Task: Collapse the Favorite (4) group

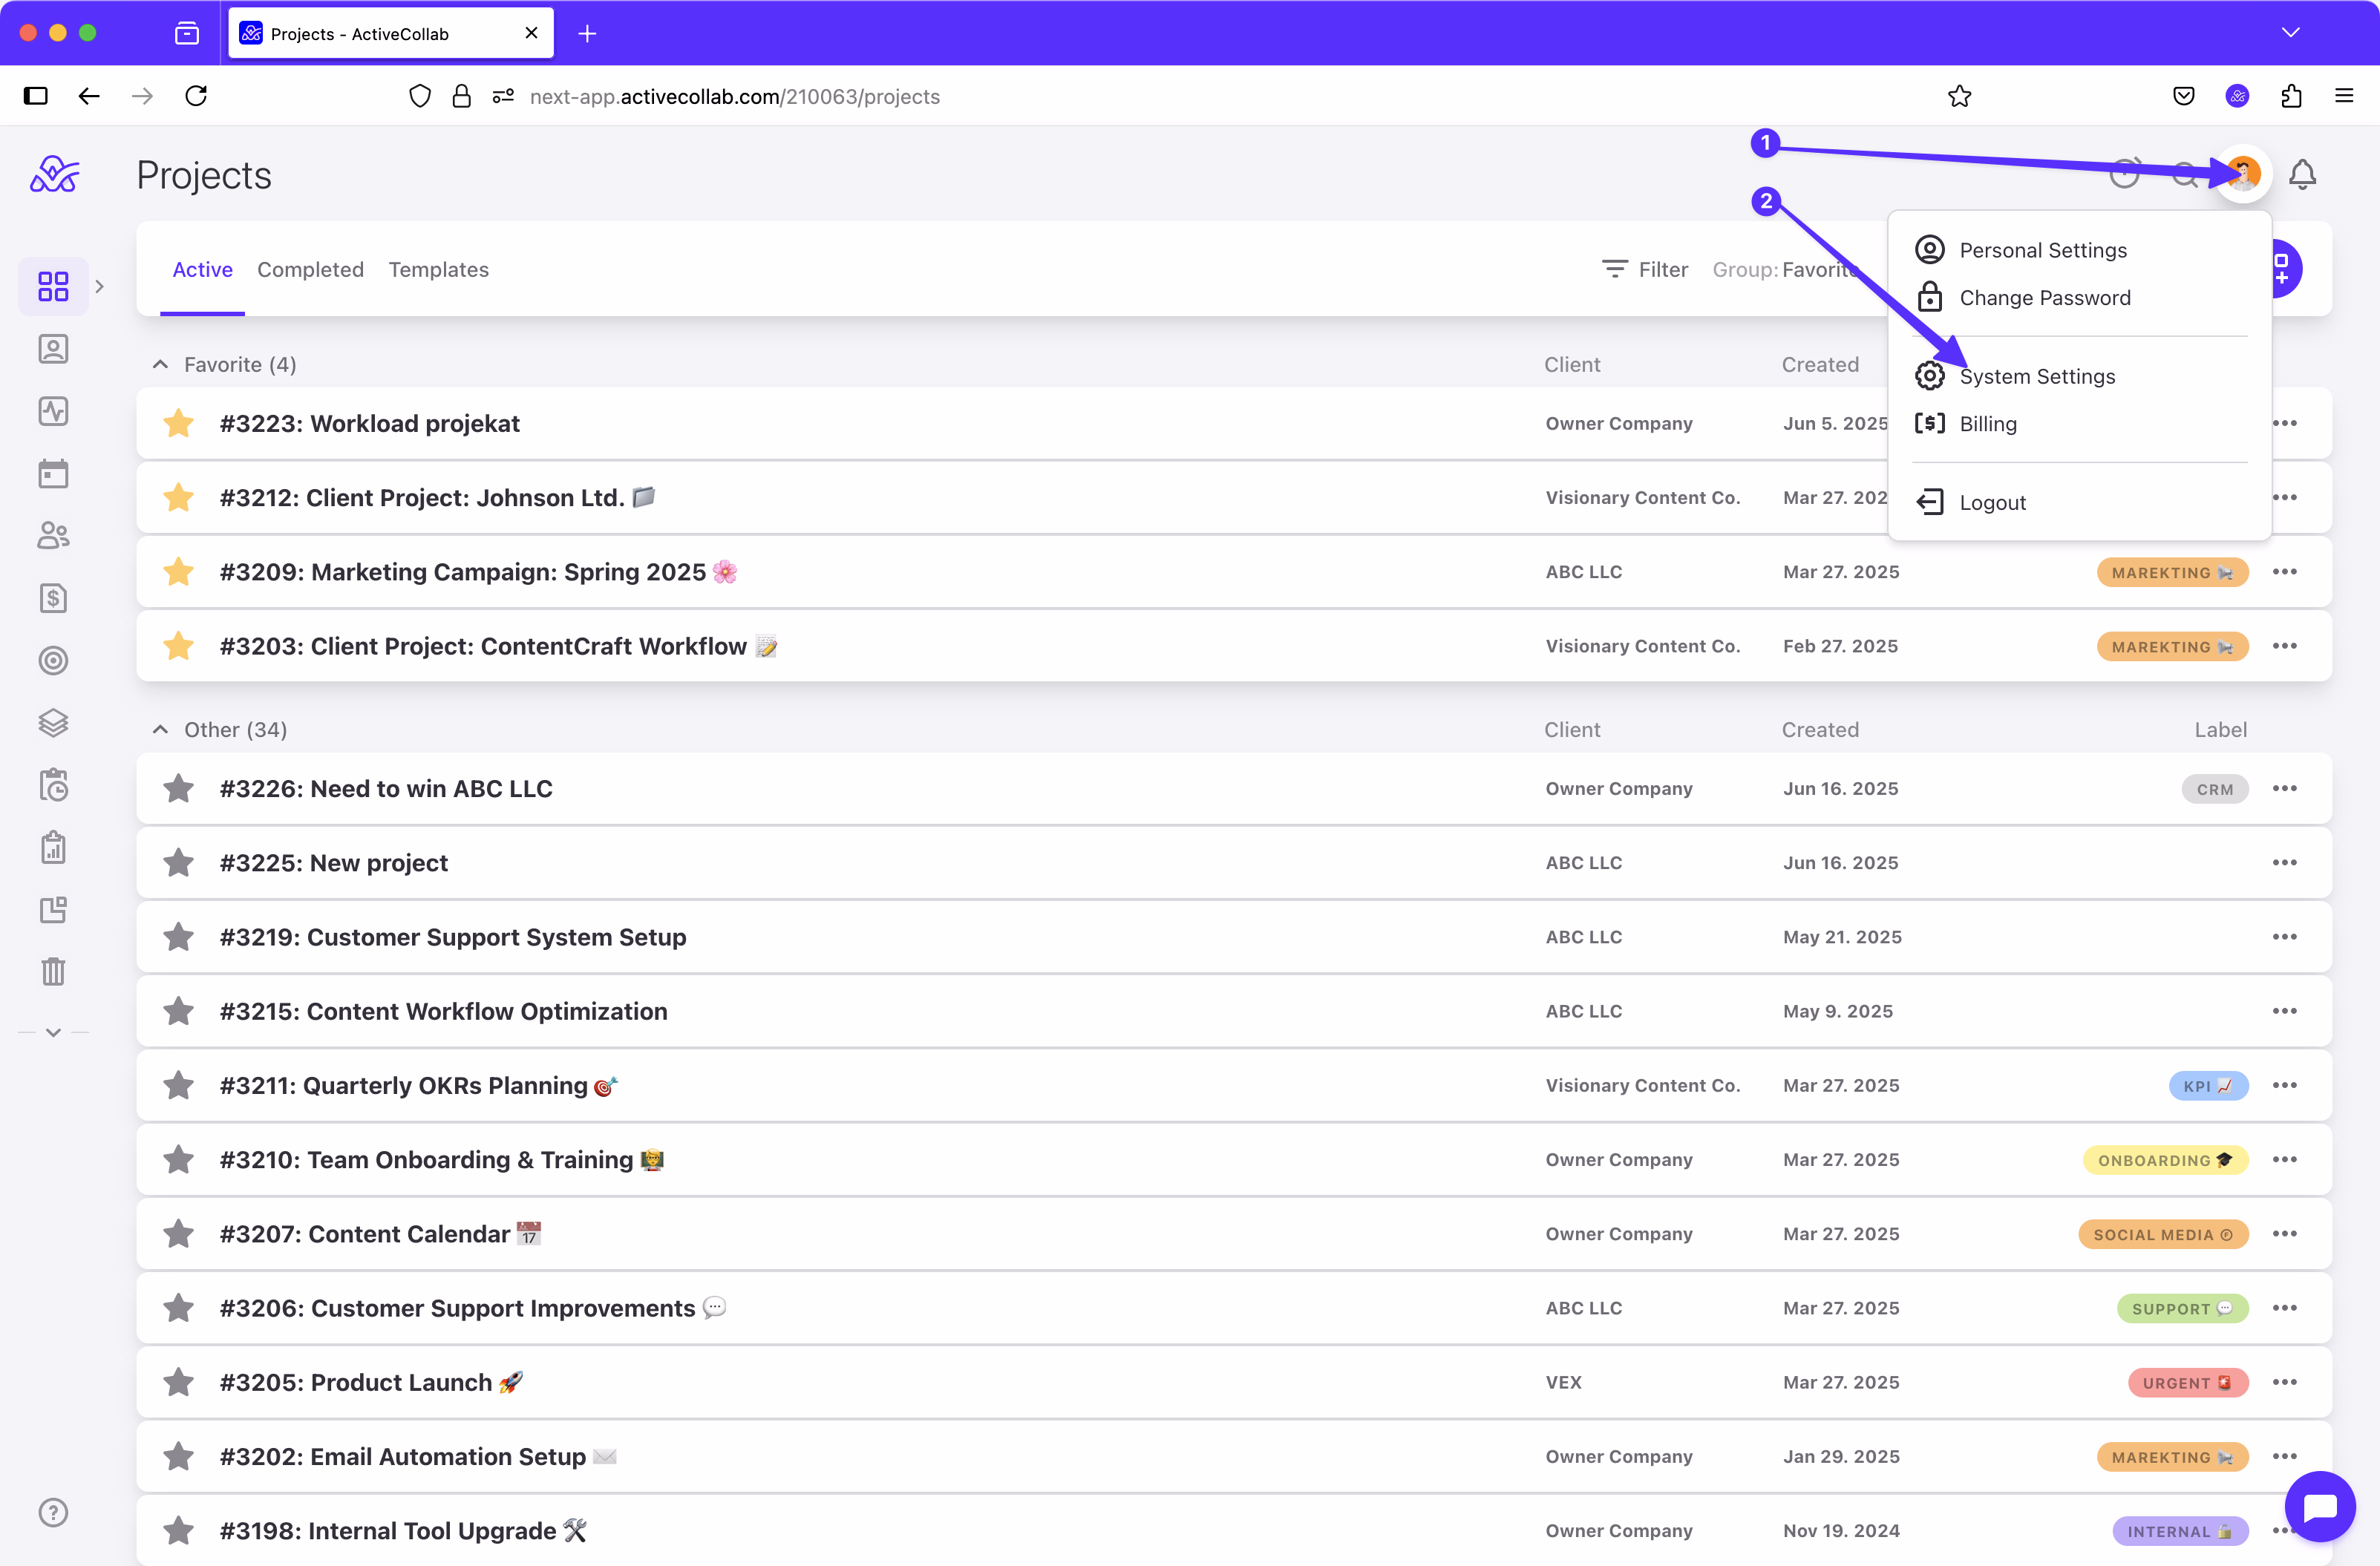Action: click(160, 365)
